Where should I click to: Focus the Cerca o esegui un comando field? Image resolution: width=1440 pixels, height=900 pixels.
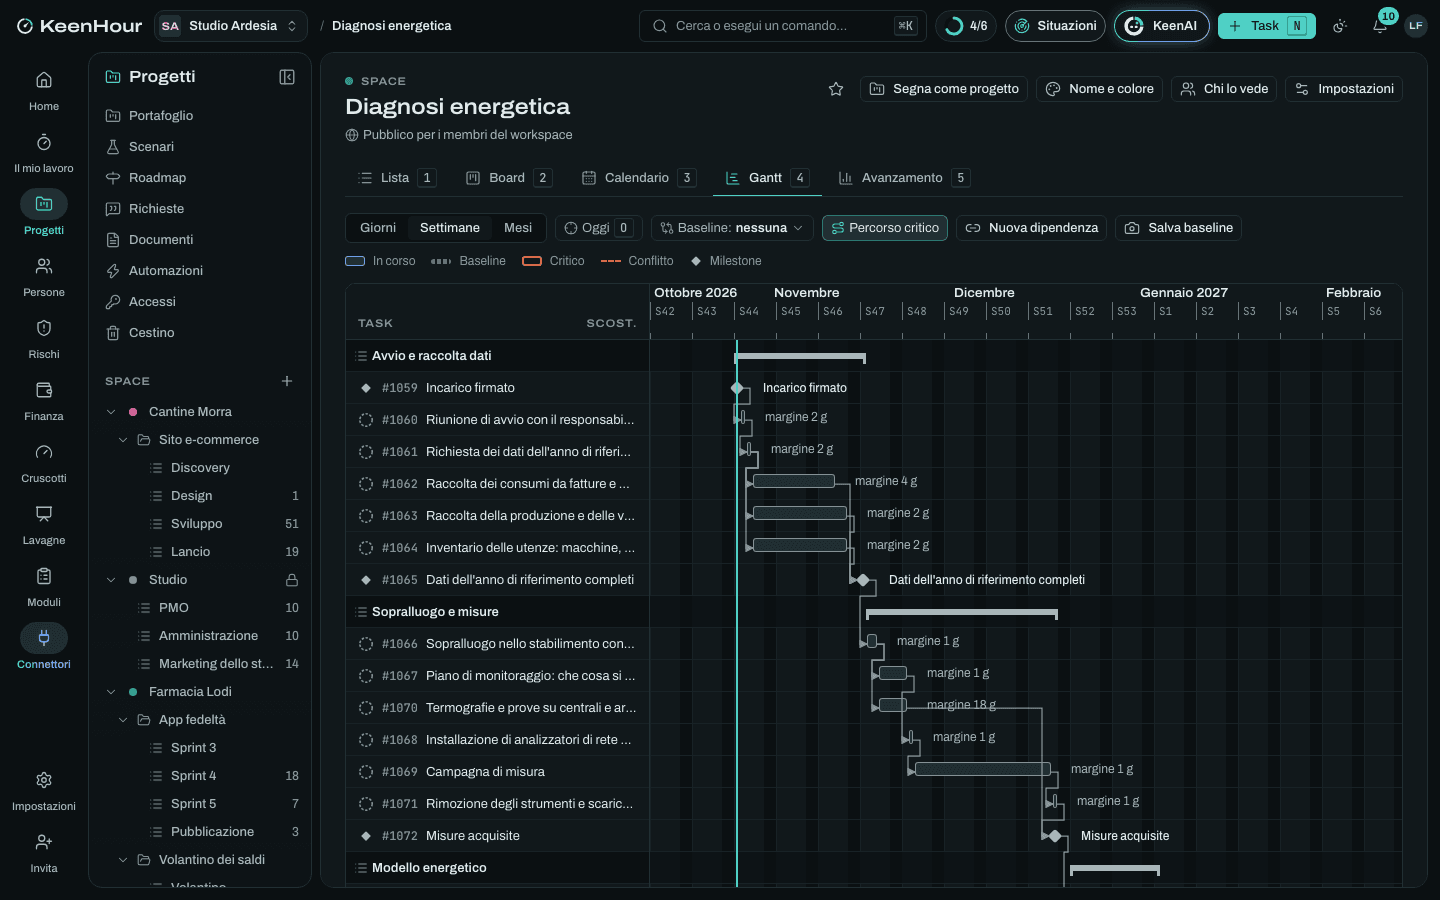point(782,26)
